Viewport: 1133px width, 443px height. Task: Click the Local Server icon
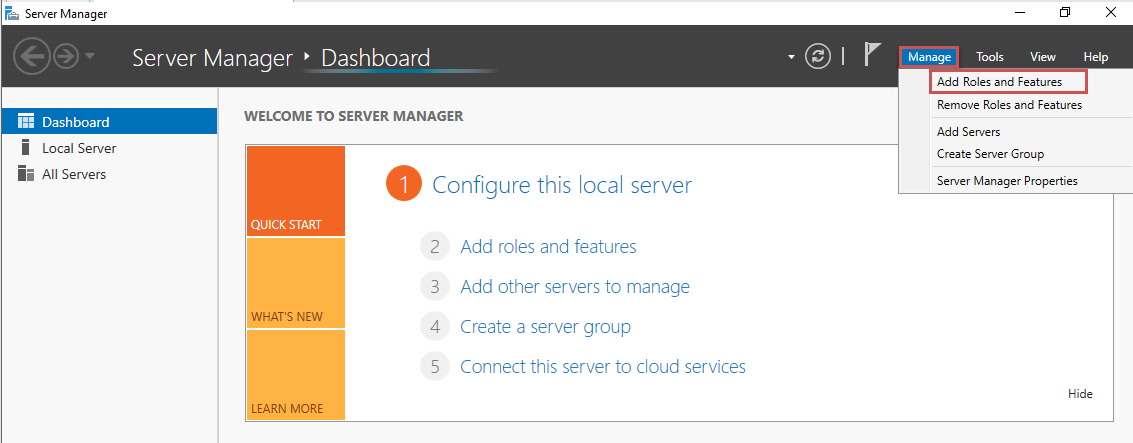(26, 147)
